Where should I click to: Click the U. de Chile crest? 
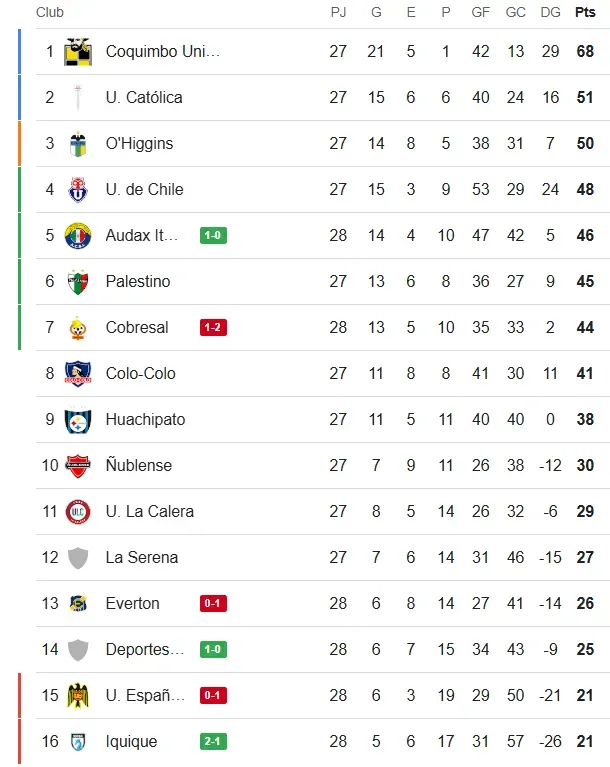(x=78, y=190)
